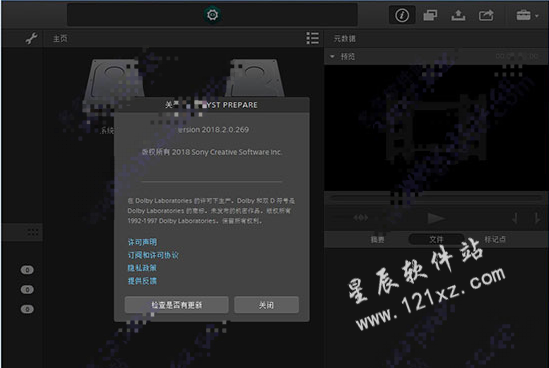549x368 pixels.
Task: Click the 元数据 panel header
Action: coord(345,39)
